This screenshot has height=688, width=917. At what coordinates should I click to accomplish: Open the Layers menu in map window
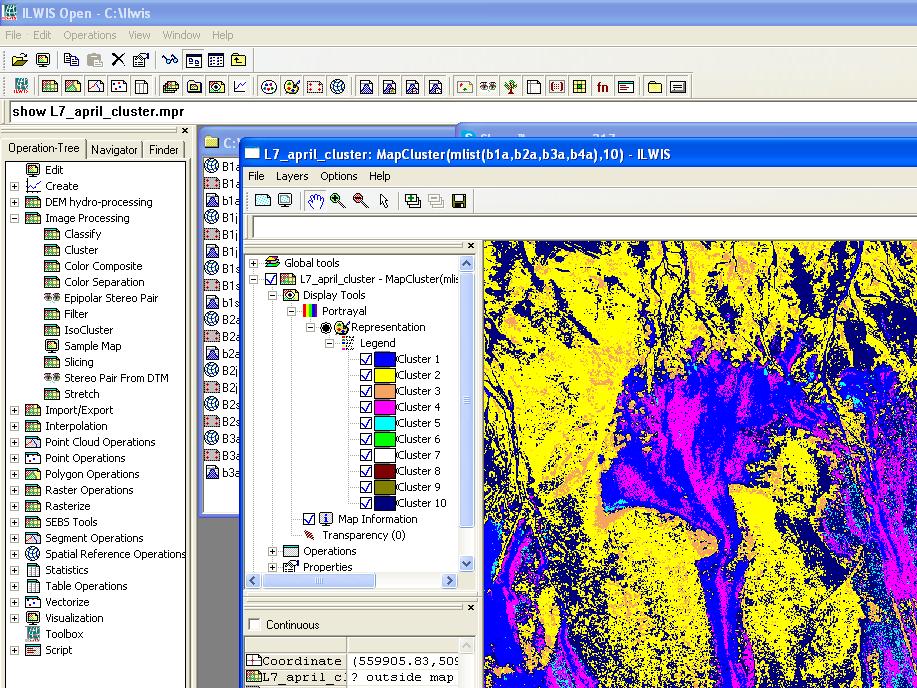(292, 176)
